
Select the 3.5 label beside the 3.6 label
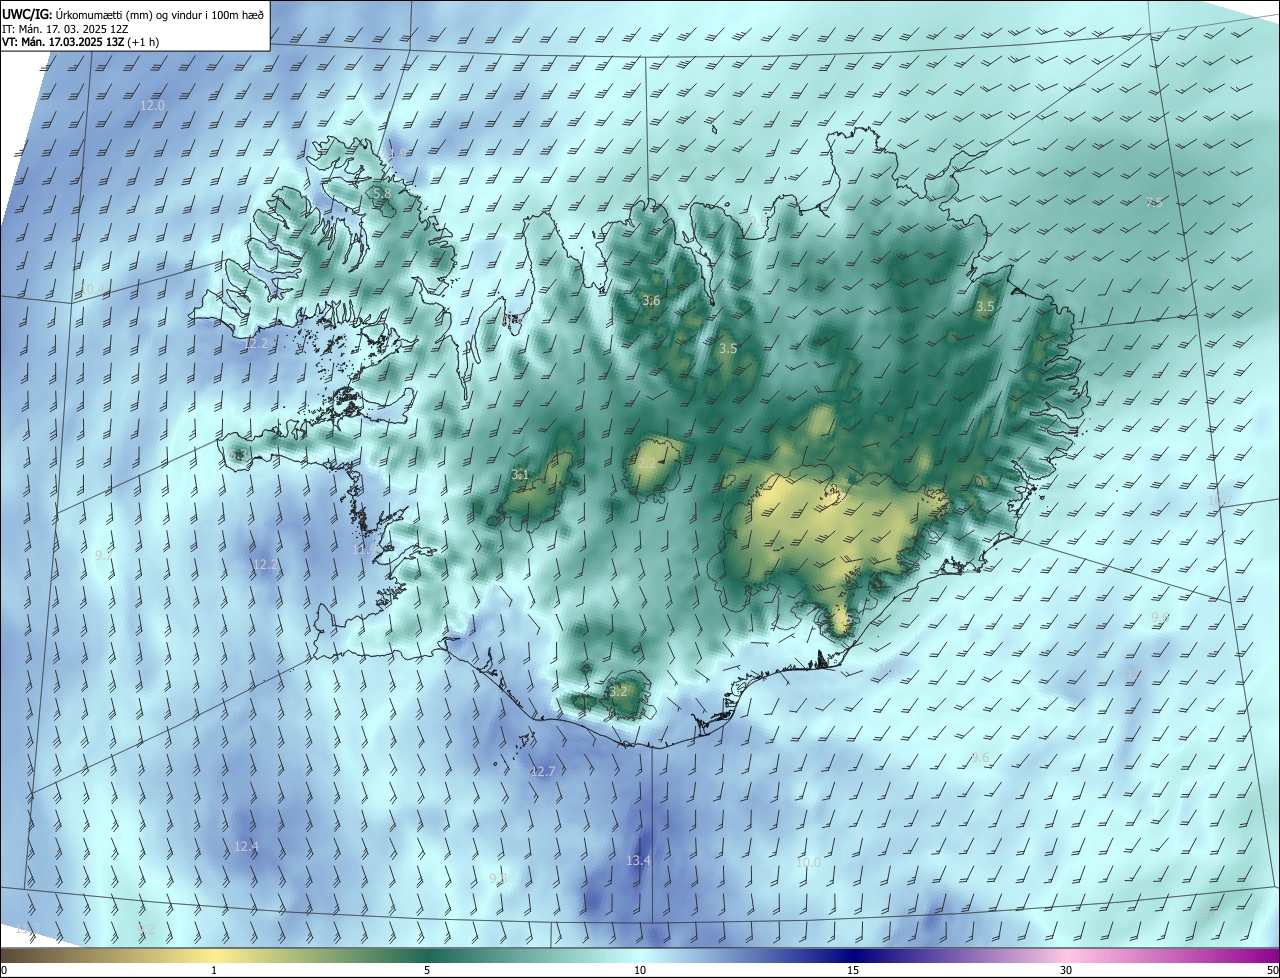pyautogui.click(x=728, y=349)
